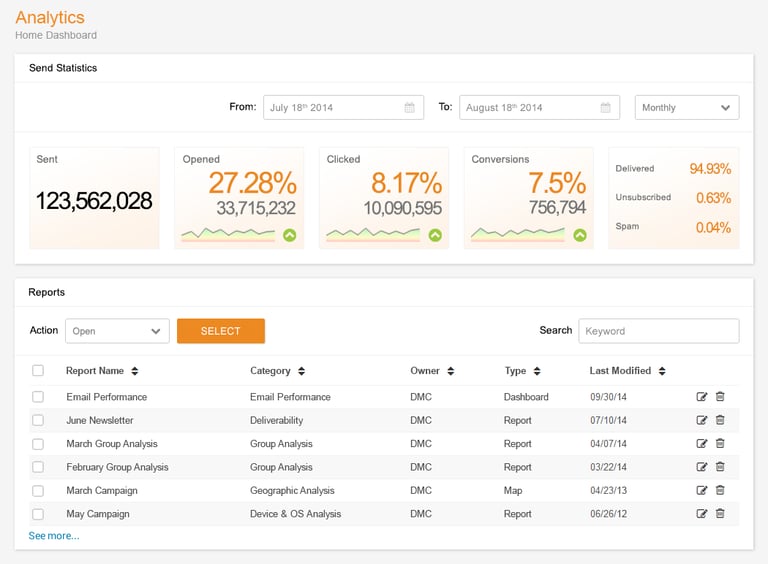Sort by Category column arrows
Viewport: 768px width, 564px height.
point(301,371)
